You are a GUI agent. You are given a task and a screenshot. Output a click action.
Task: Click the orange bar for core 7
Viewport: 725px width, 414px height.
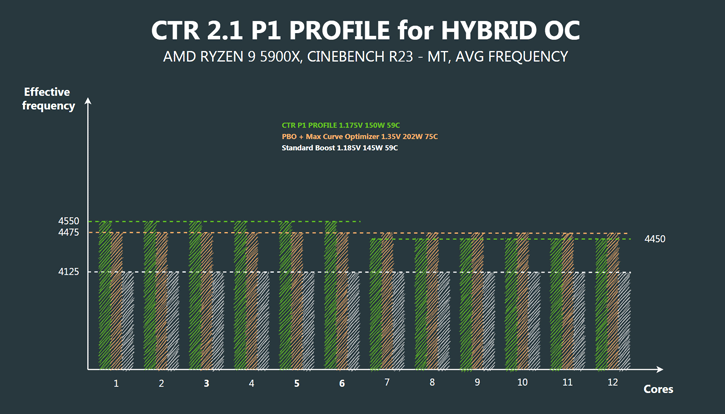coord(387,301)
